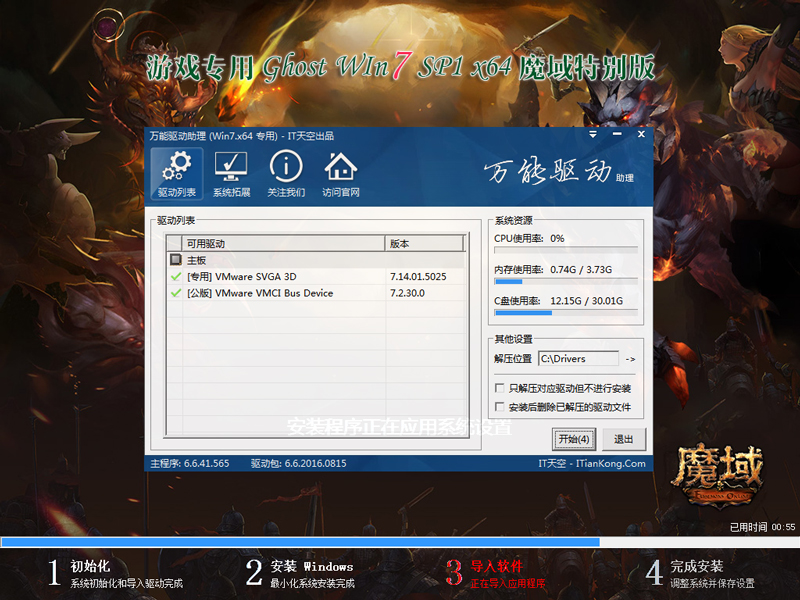Click the 万能驱动助理 logo banner

click(x=555, y=168)
